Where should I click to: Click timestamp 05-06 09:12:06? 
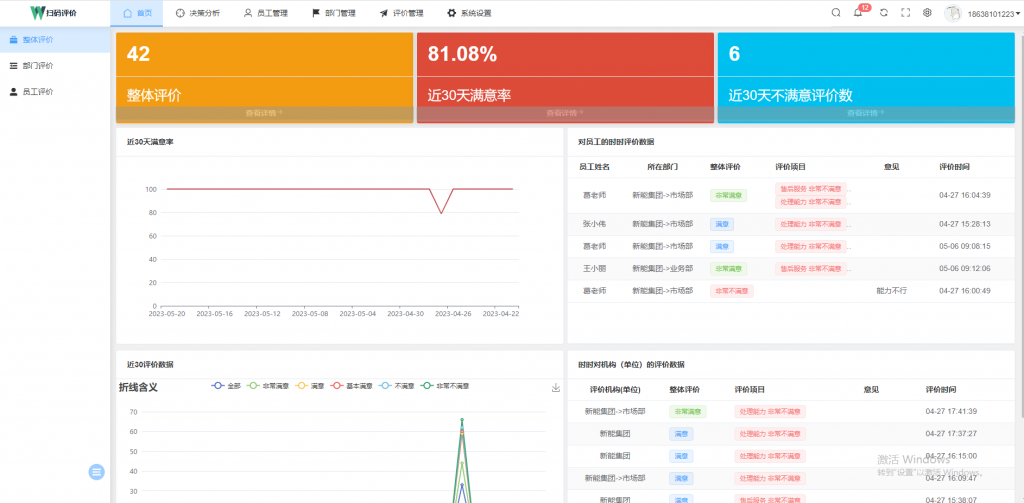point(965,268)
